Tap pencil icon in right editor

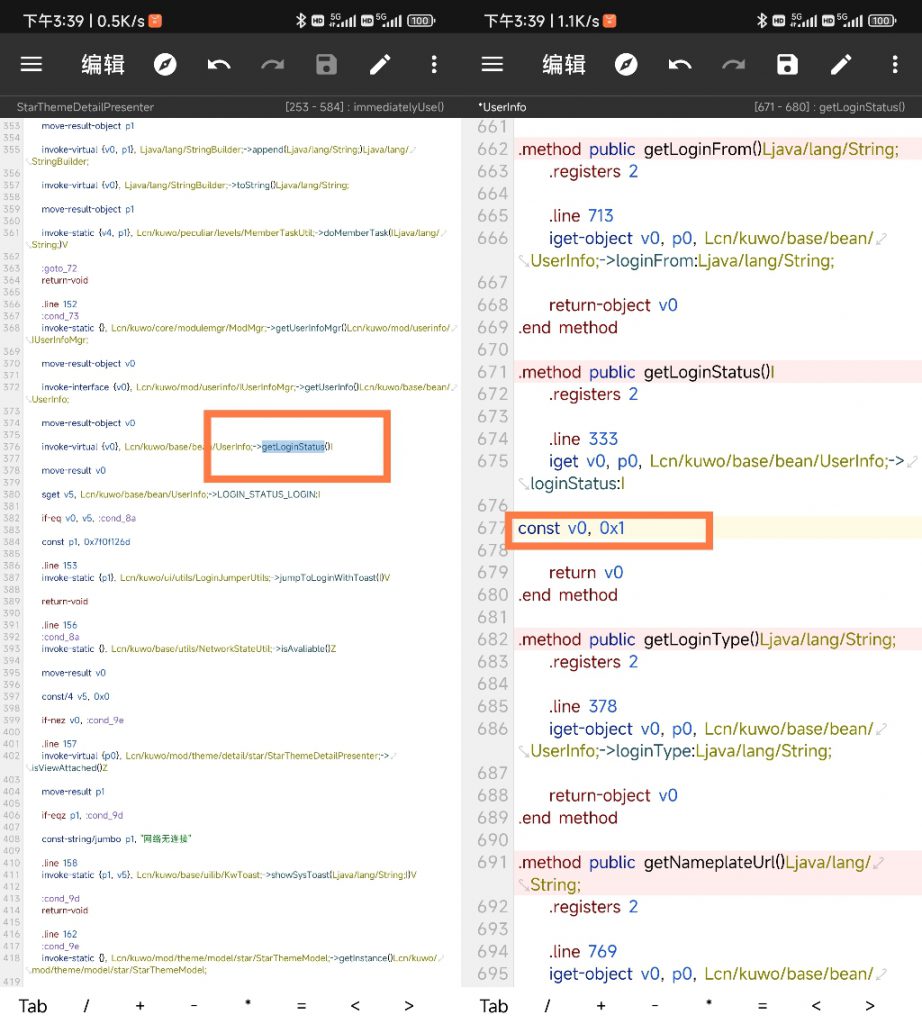coord(841,65)
